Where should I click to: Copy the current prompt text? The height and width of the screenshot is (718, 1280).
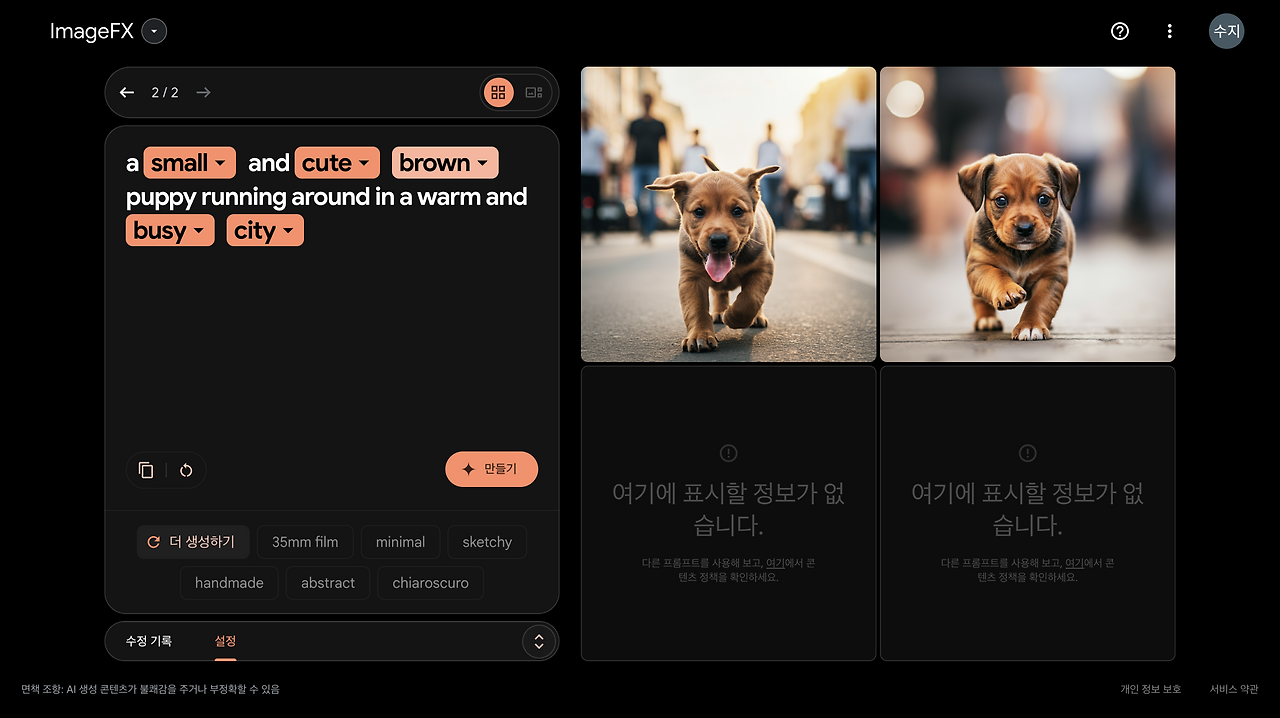(x=146, y=469)
